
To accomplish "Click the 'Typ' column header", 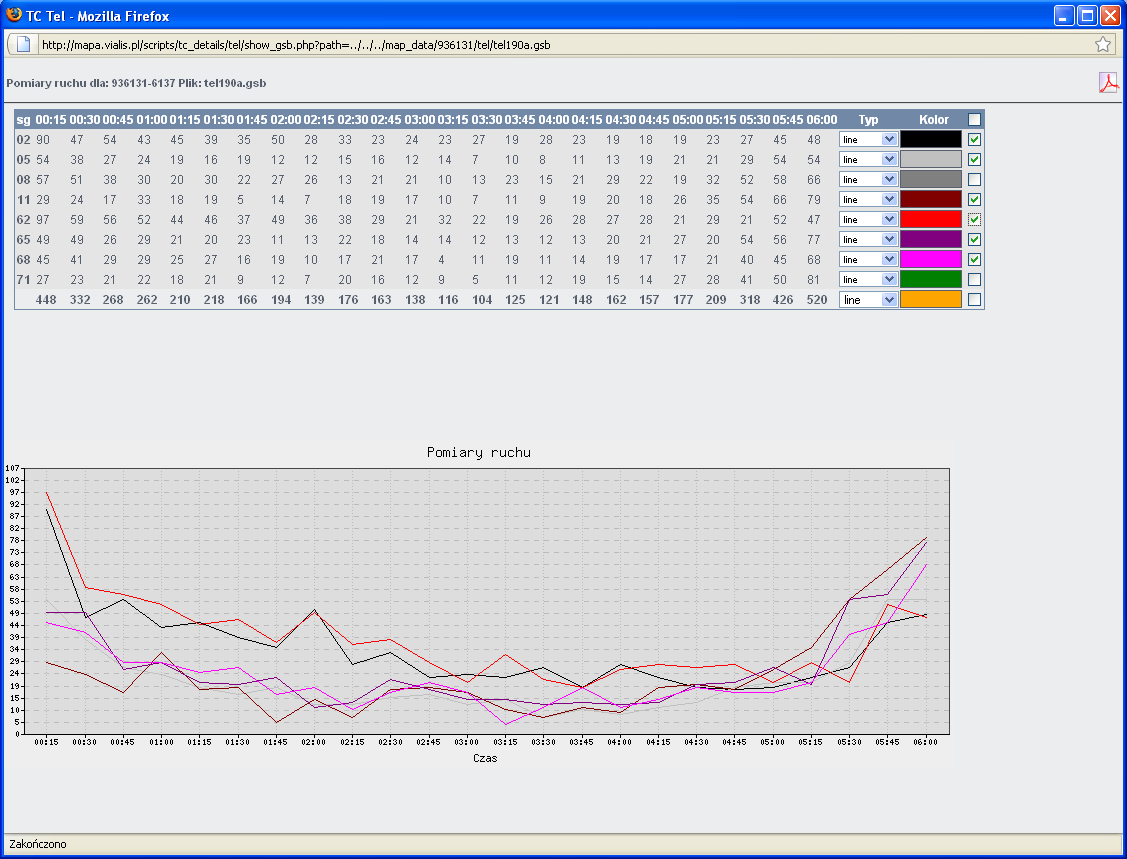I will [868, 119].
